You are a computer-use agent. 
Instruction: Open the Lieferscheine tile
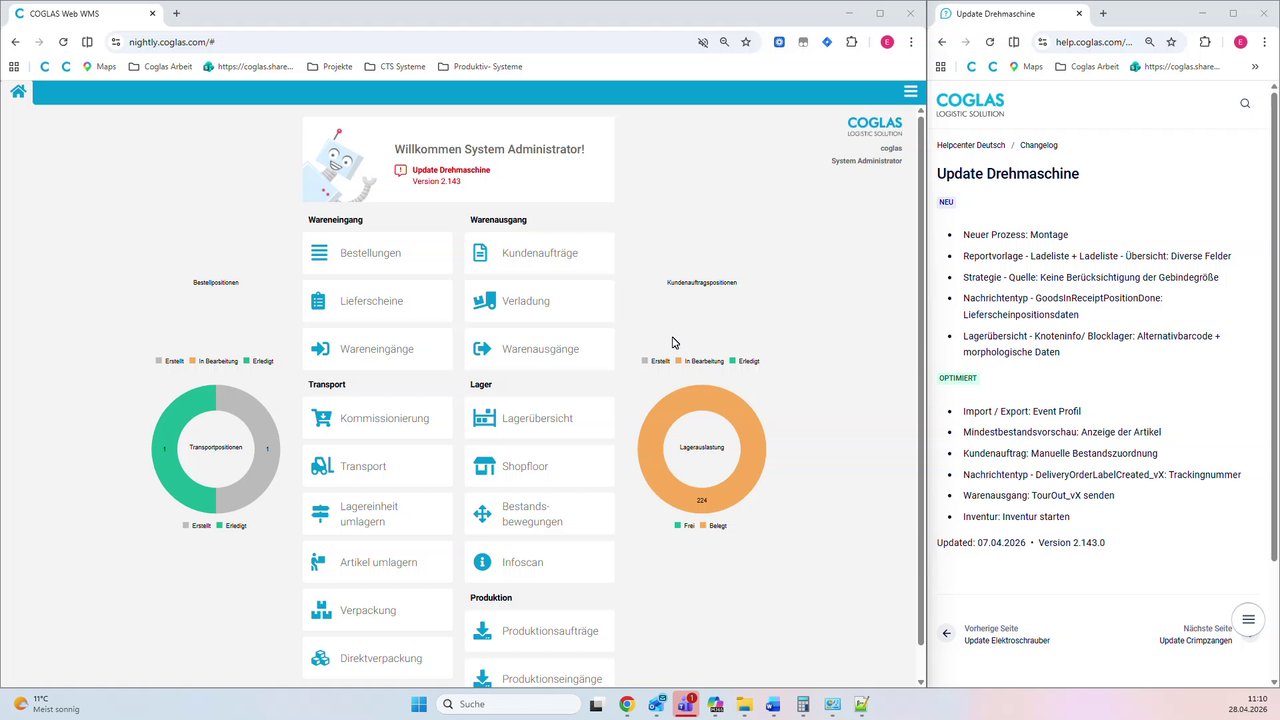click(377, 301)
